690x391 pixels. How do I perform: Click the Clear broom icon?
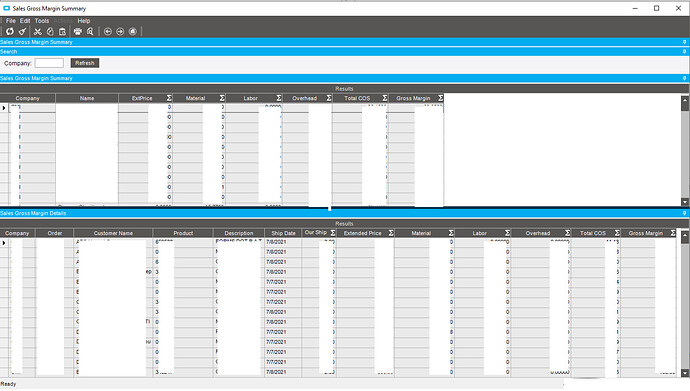click(22, 31)
